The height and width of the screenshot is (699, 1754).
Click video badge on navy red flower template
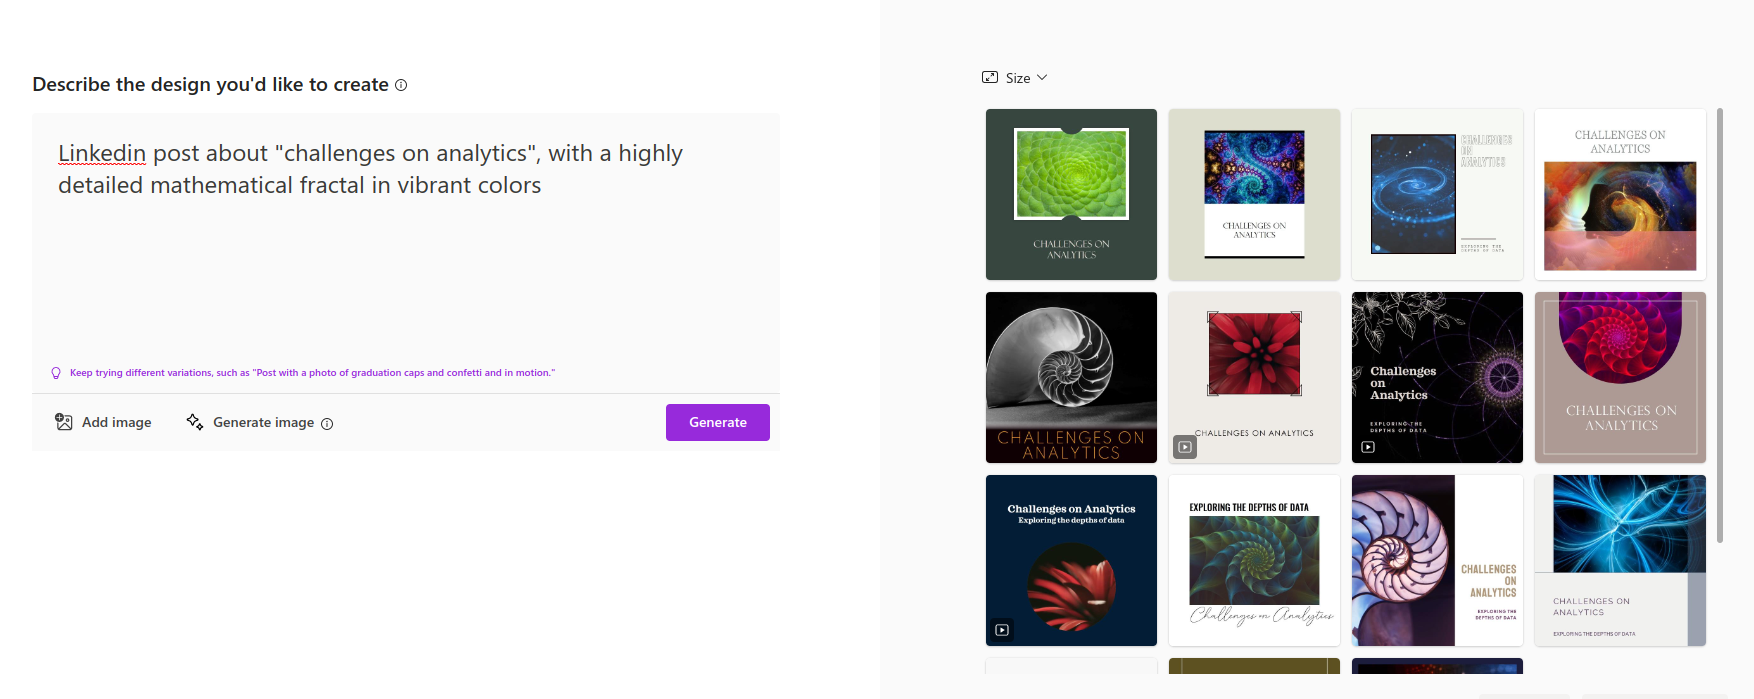[1002, 630]
